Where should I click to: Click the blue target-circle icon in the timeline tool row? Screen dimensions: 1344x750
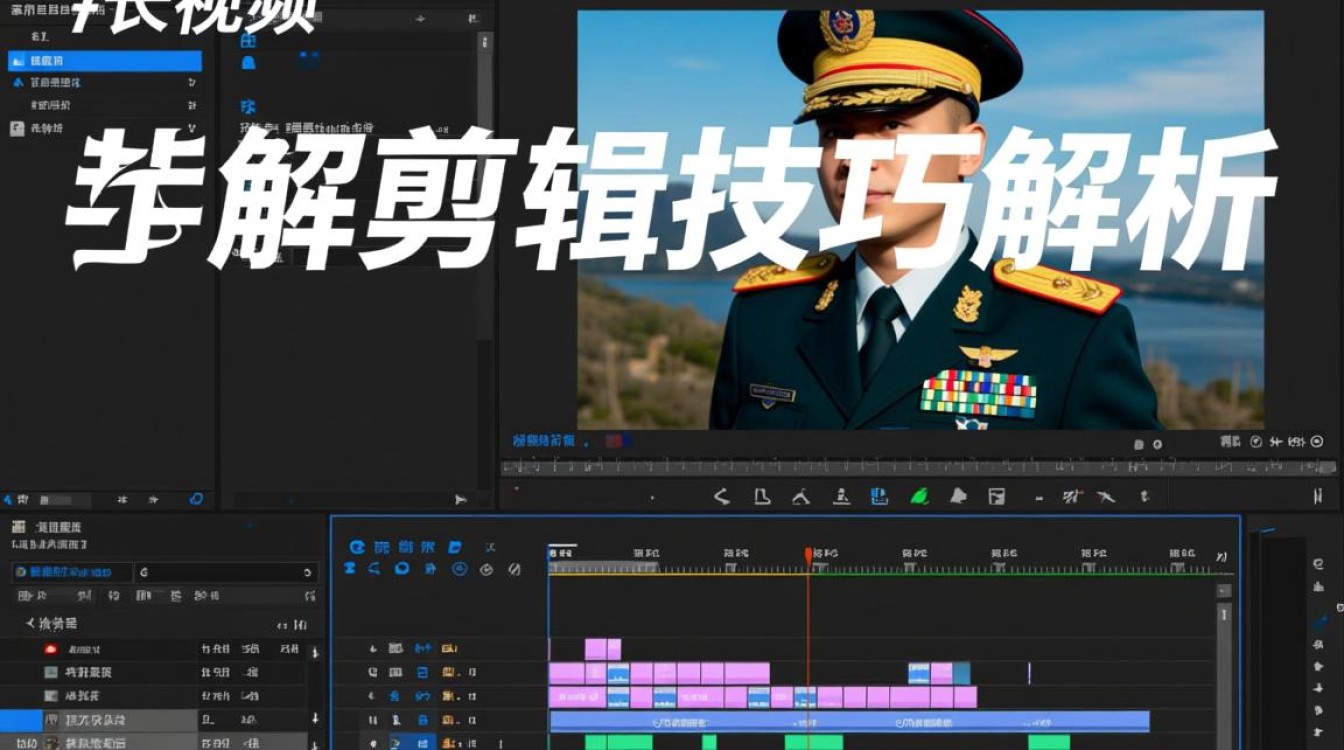[460, 568]
